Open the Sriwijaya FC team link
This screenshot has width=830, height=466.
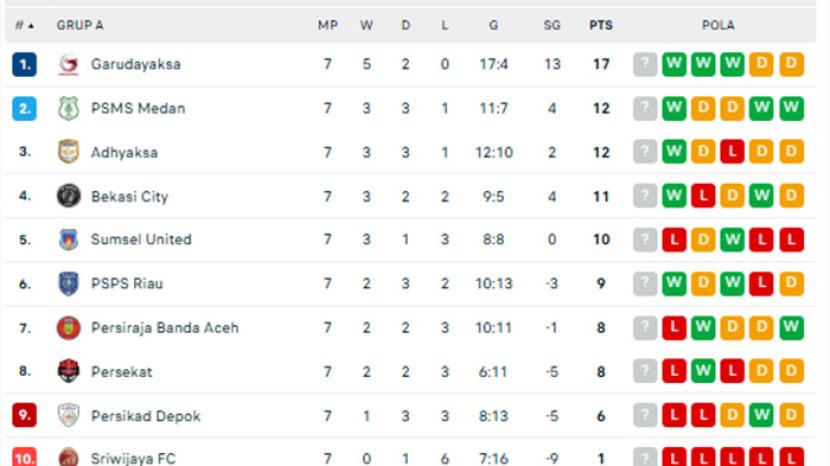136,457
